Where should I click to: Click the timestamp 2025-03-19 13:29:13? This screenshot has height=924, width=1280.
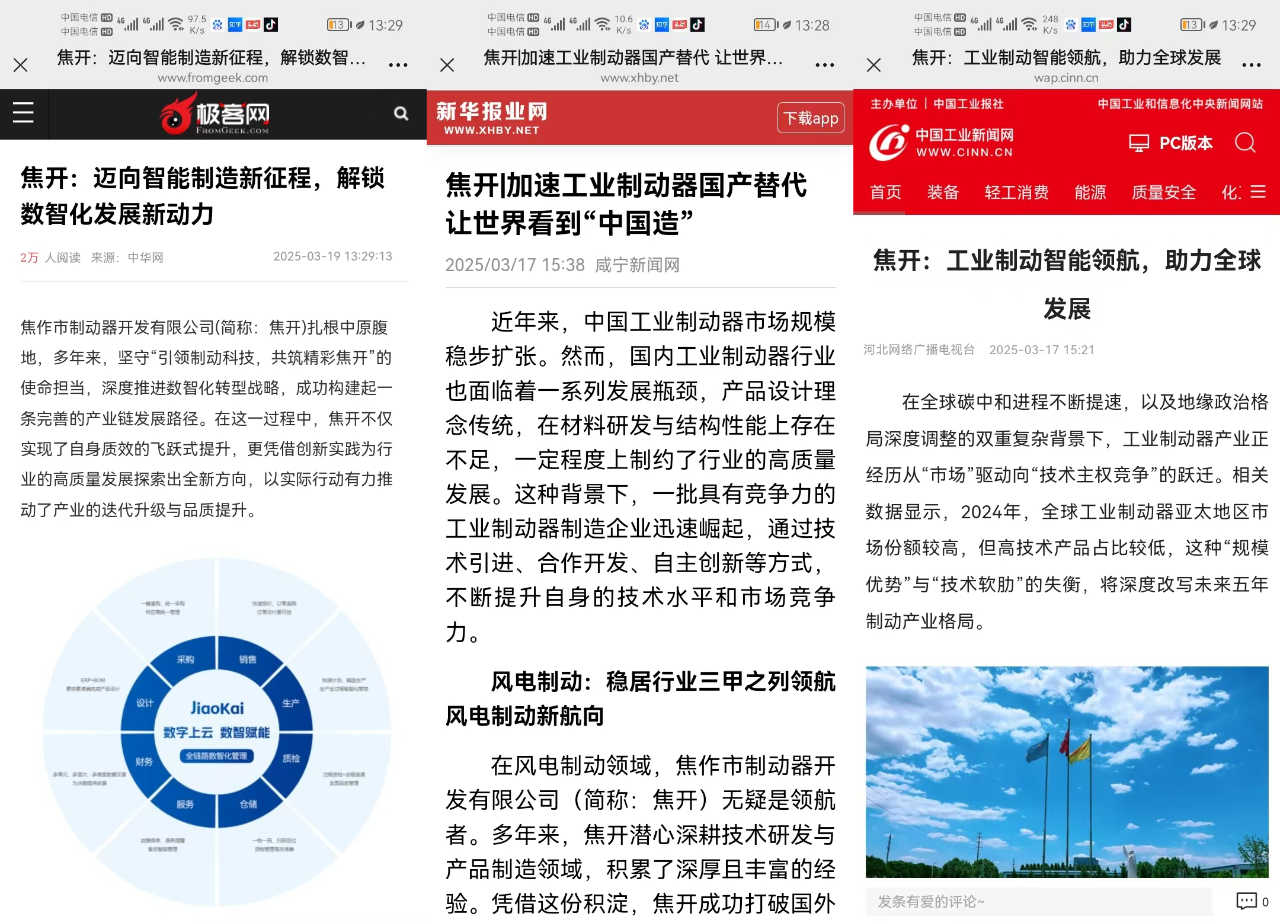pyautogui.click(x=333, y=257)
